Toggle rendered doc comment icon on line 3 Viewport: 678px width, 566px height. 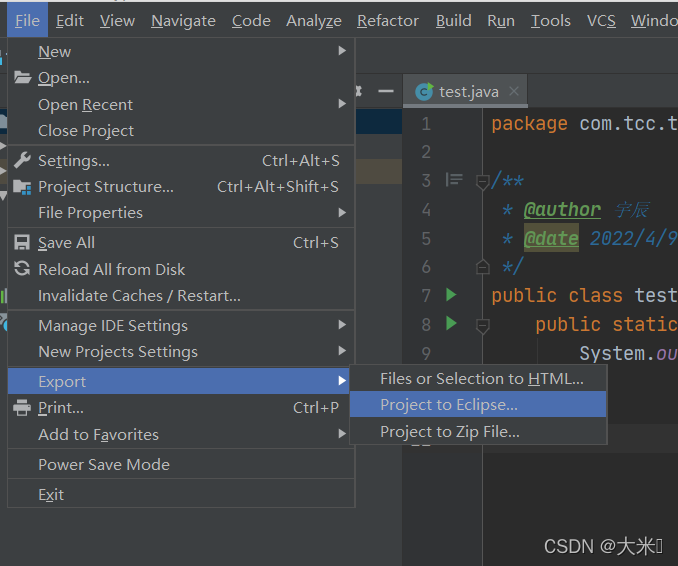pos(455,180)
